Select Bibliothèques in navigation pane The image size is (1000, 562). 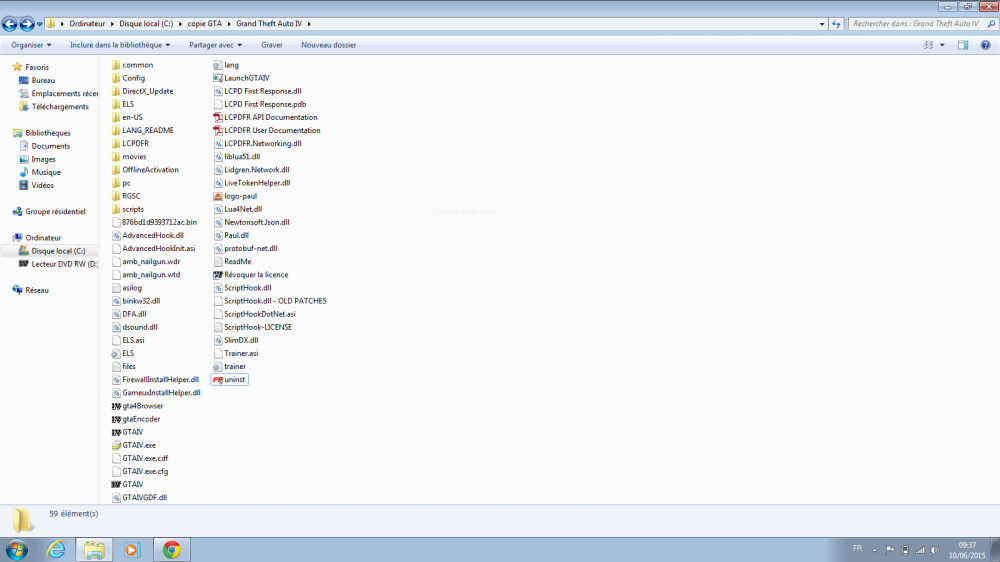48,133
